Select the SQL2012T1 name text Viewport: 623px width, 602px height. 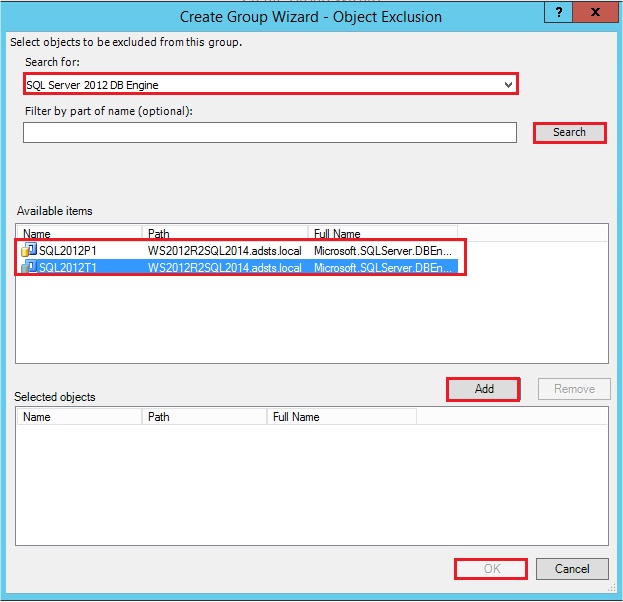click(x=68, y=267)
